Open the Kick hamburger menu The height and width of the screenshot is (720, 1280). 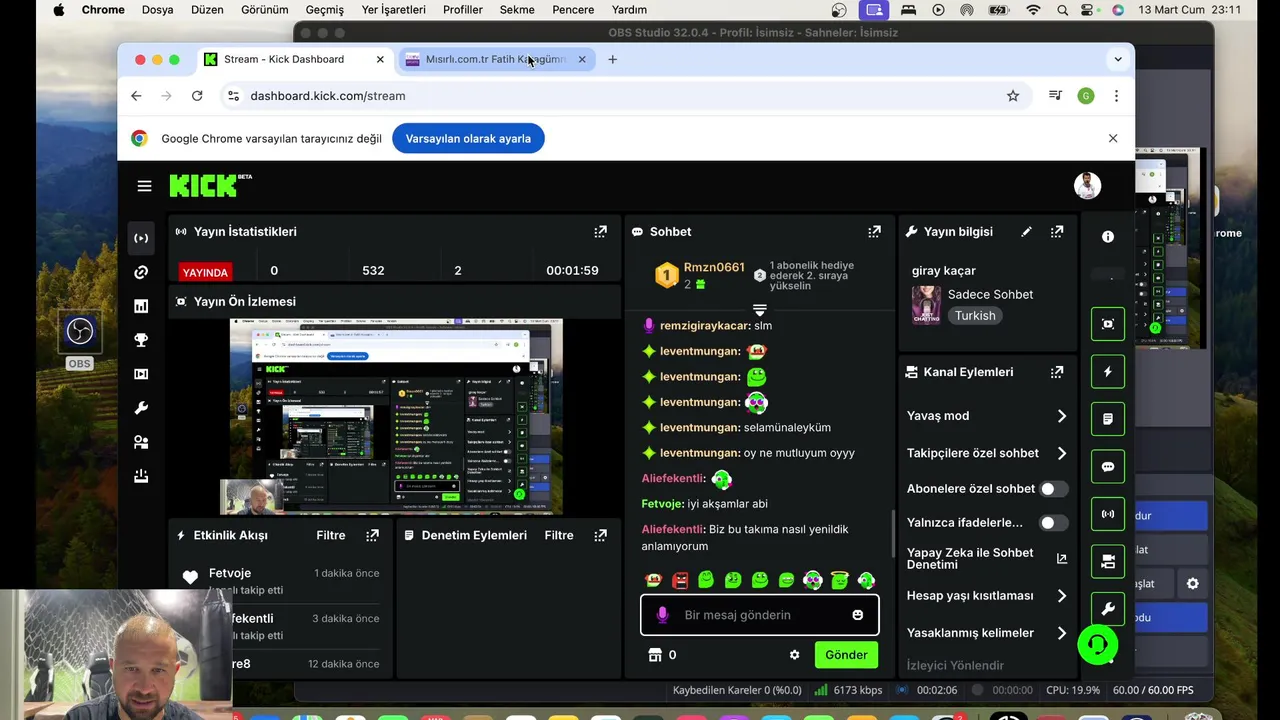(144, 186)
